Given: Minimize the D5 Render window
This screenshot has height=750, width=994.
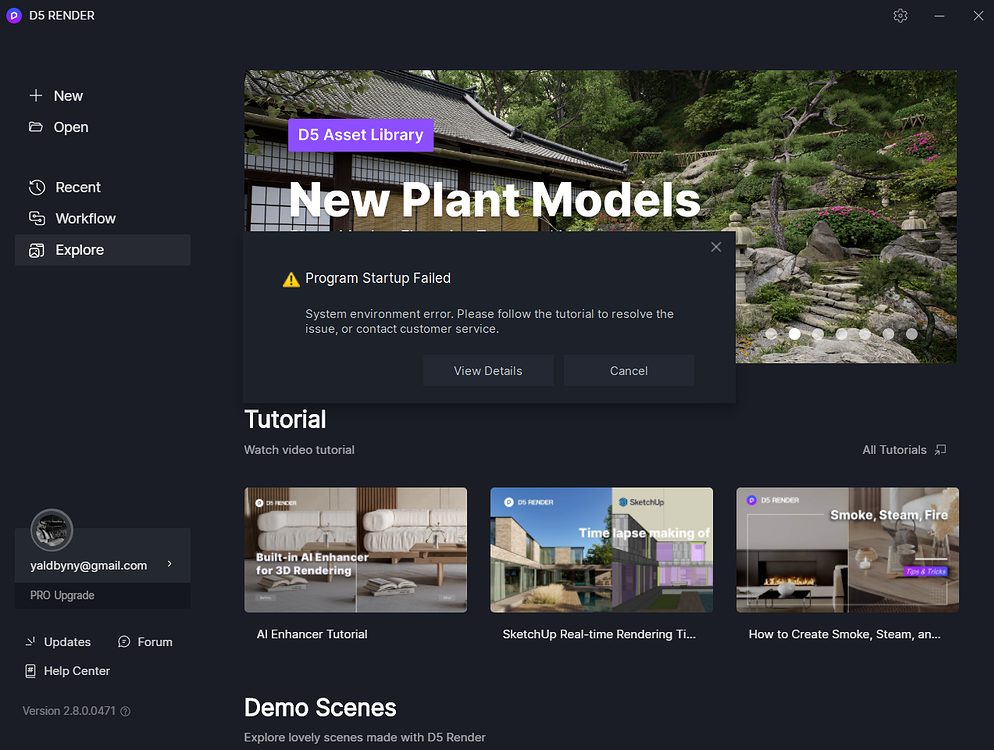Looking at the screenshot, I should click(x=939, y=16).
